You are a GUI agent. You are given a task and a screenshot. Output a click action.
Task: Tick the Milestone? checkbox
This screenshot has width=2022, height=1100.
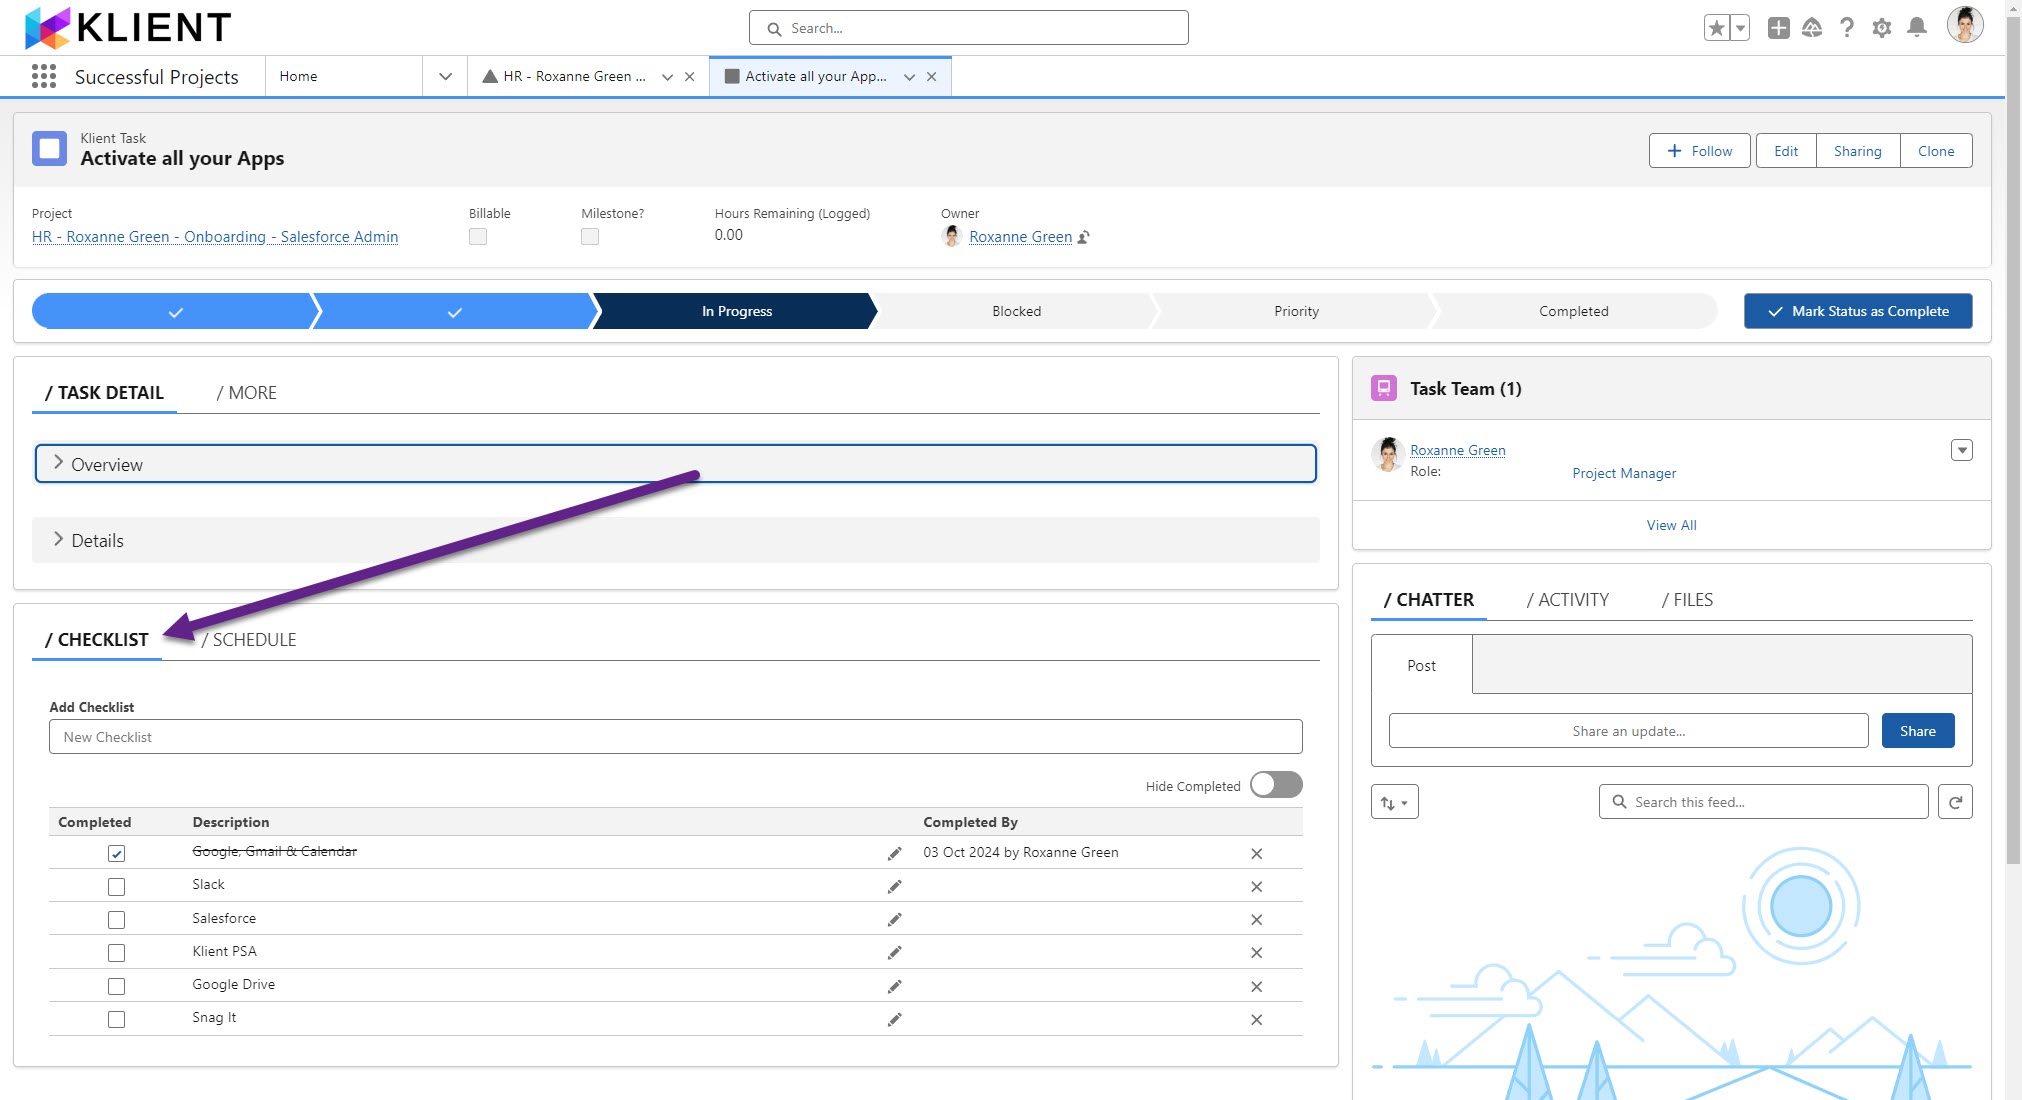pyautogui.click(x=590, y=237)
